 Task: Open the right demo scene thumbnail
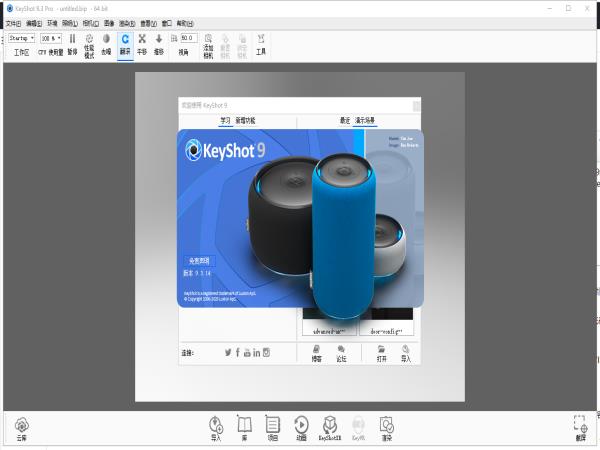(386, 323)
